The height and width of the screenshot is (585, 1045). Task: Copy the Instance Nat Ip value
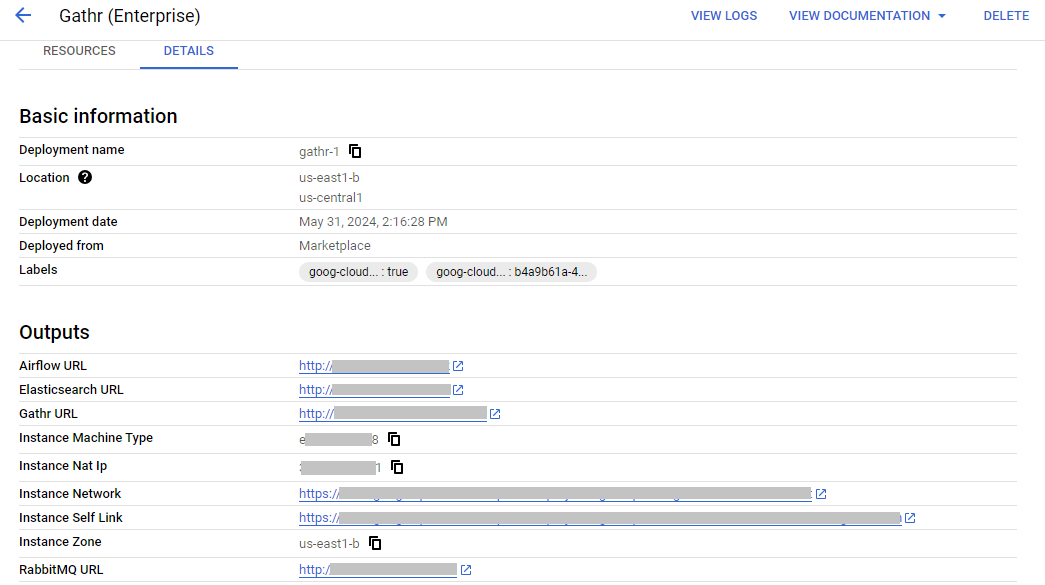coord(396,467)
